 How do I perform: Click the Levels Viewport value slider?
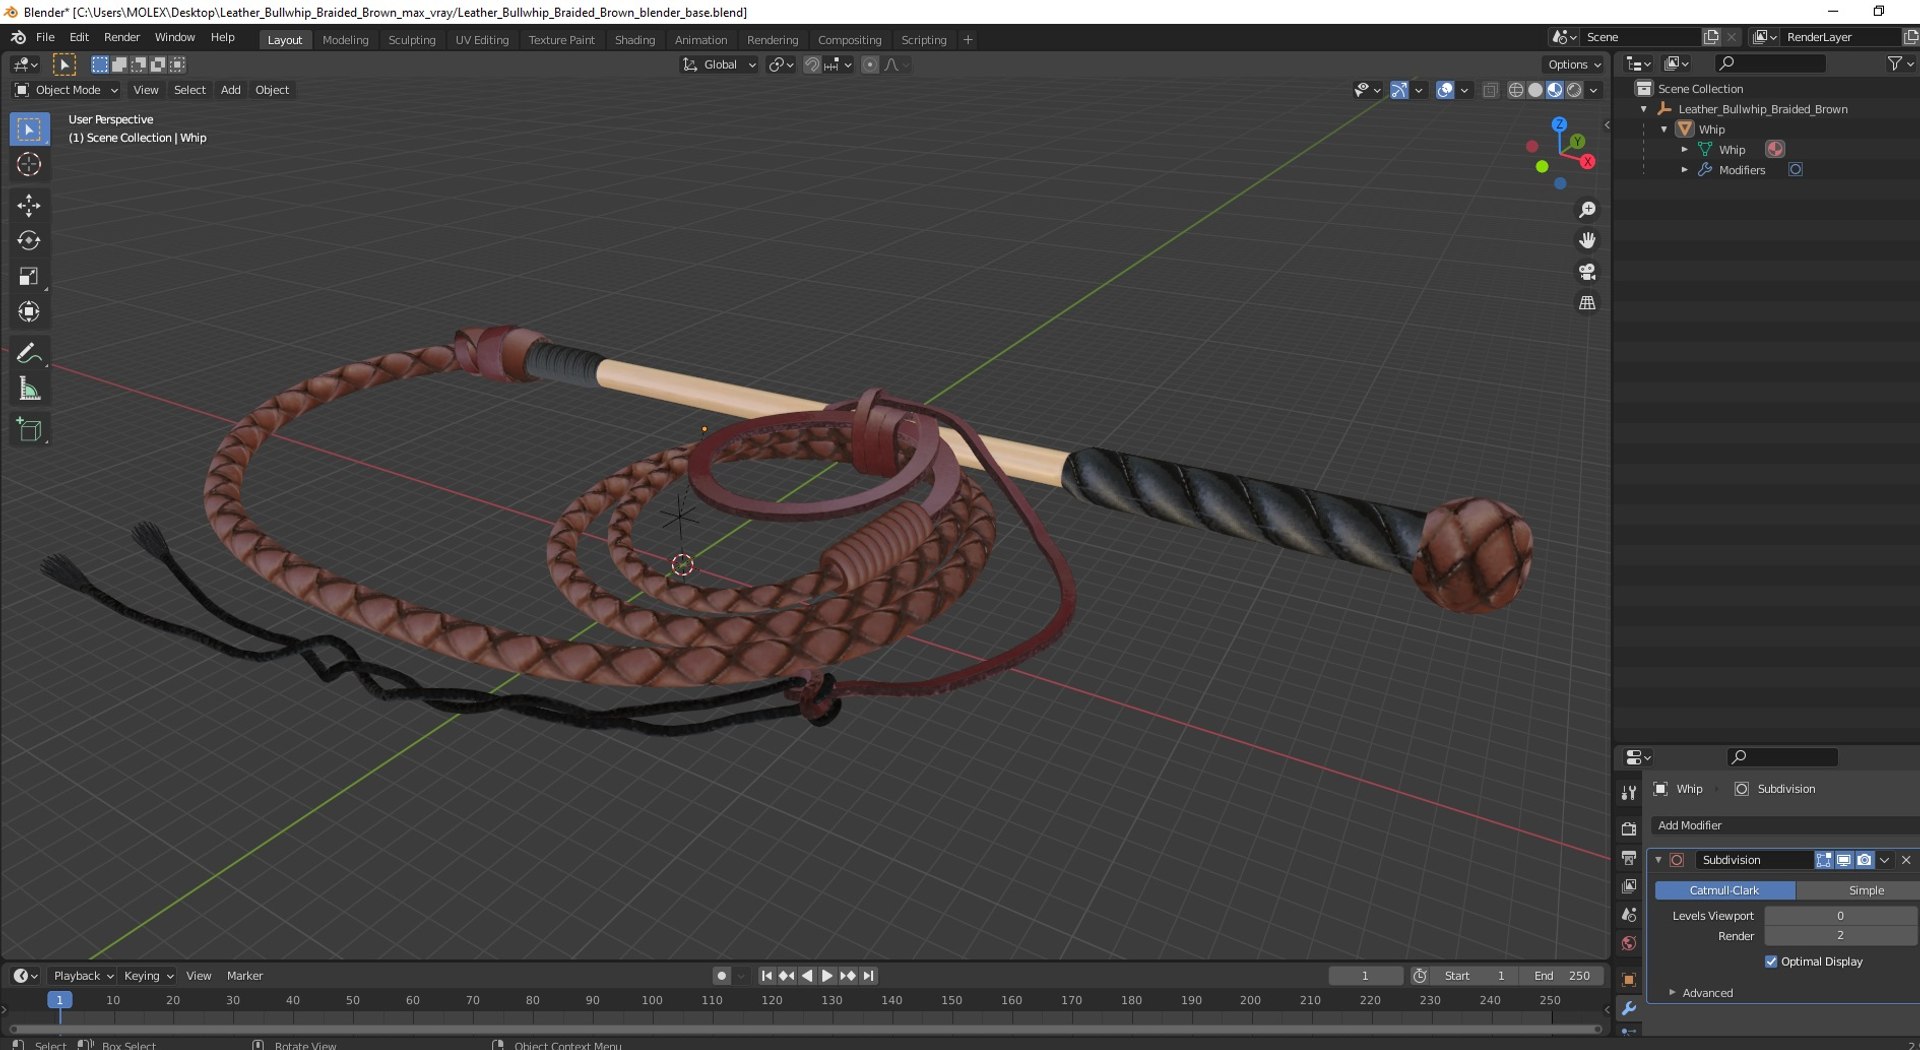pyautogui.click(x=1841, y=916)
